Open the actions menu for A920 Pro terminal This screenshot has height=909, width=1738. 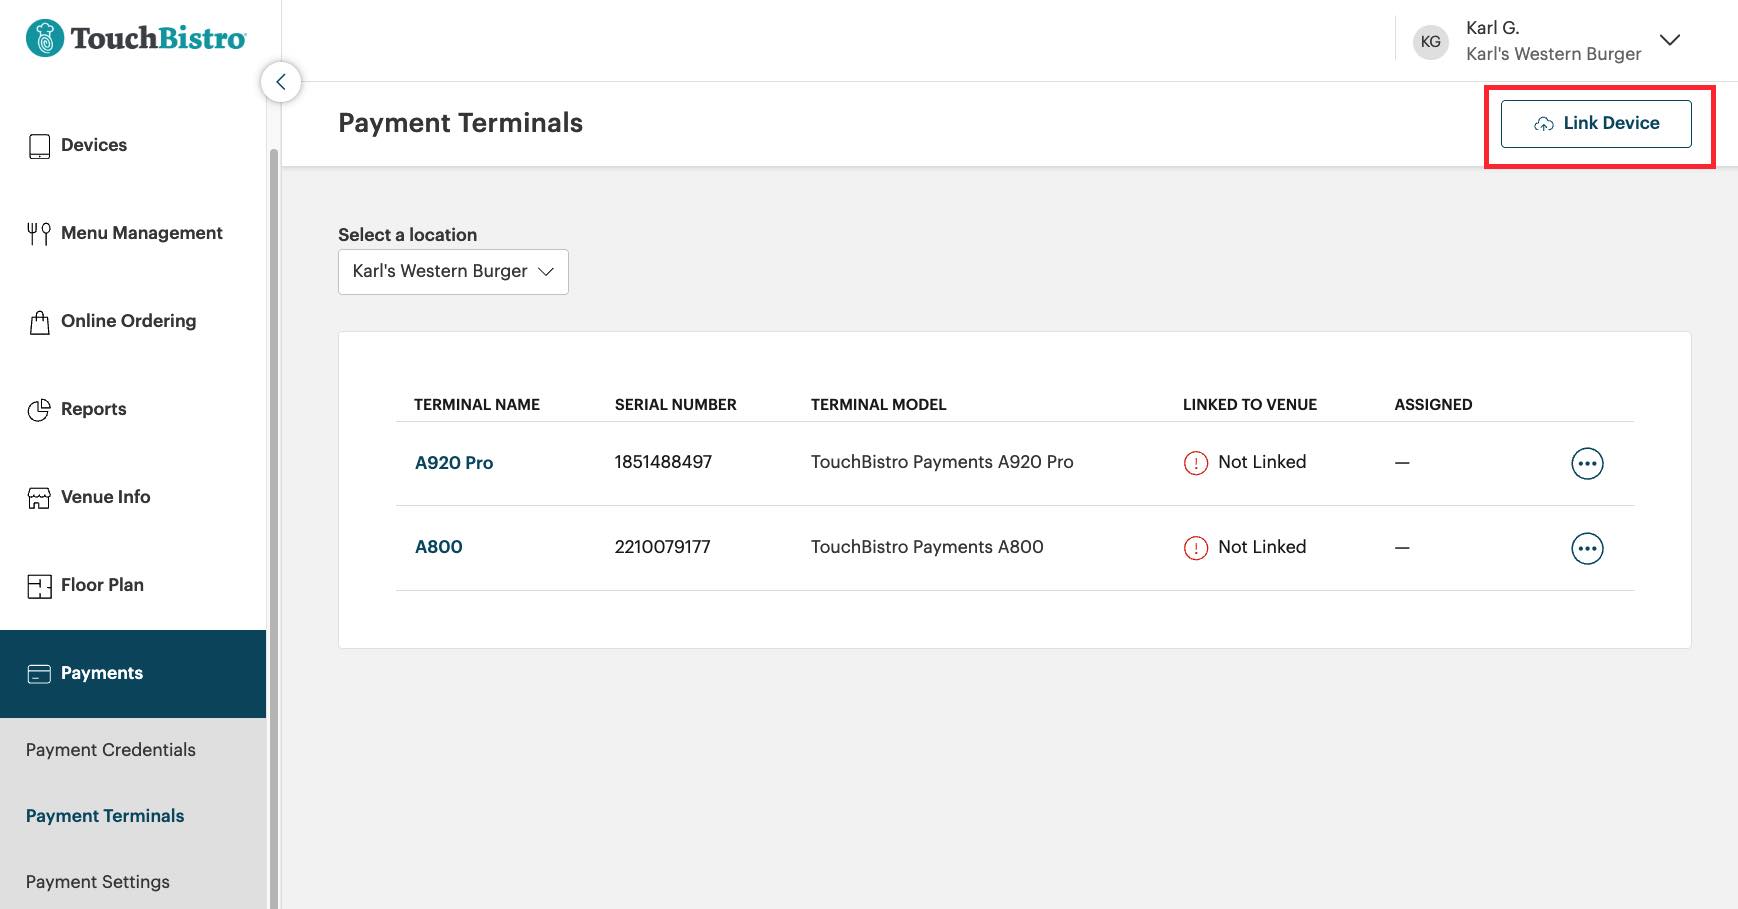(1588, 463)
